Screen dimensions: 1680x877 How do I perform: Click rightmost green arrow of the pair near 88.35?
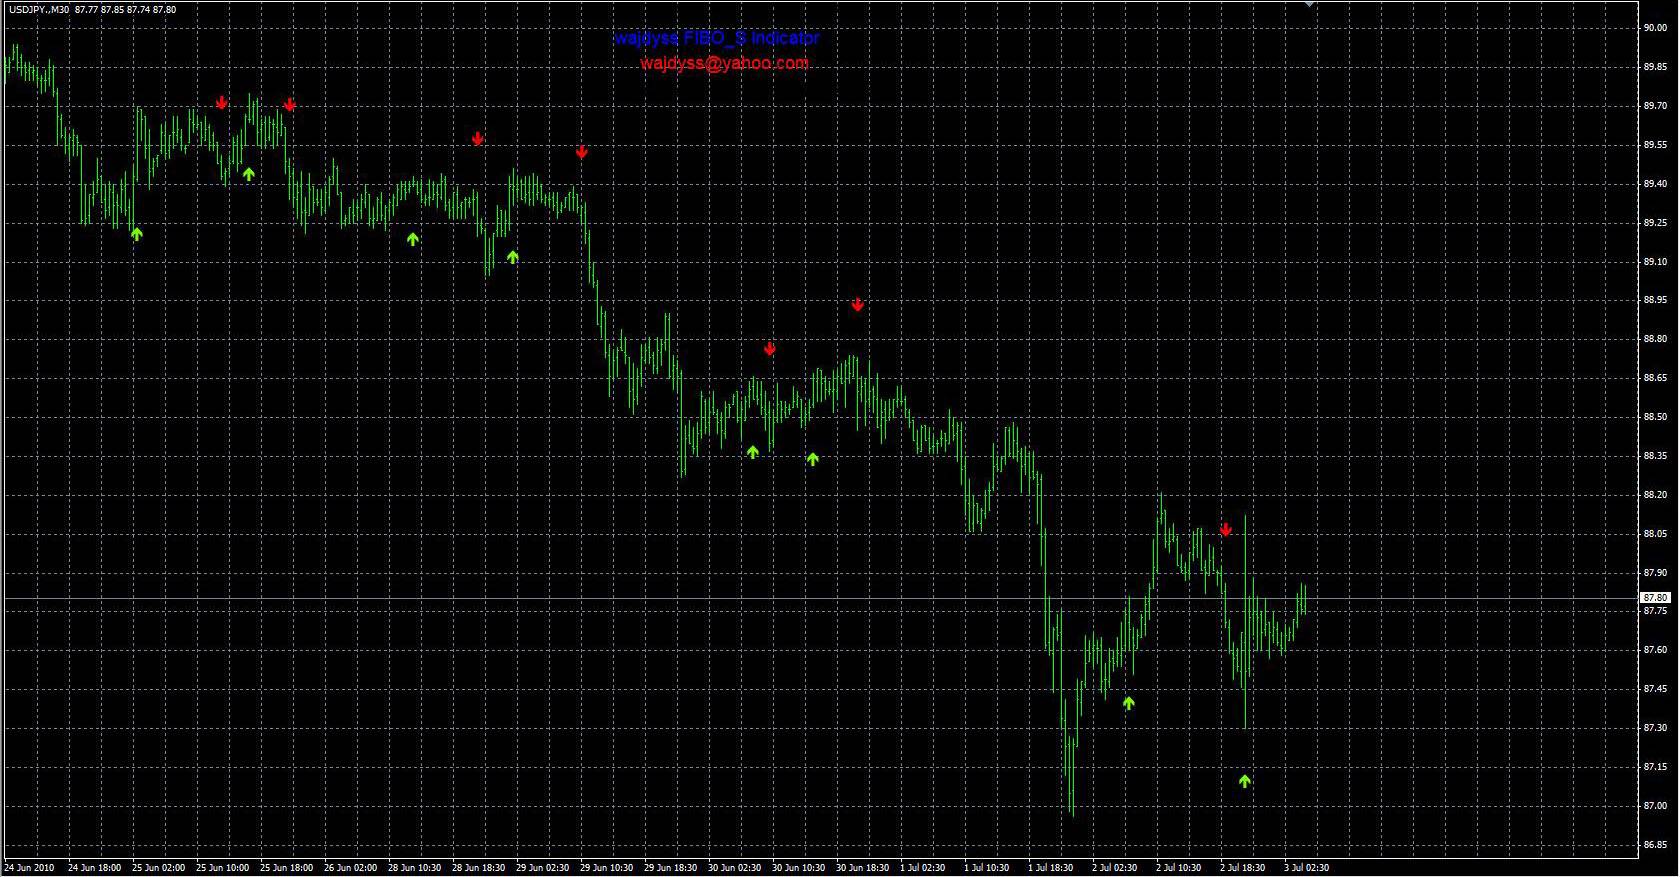click(x=813, y=459)
